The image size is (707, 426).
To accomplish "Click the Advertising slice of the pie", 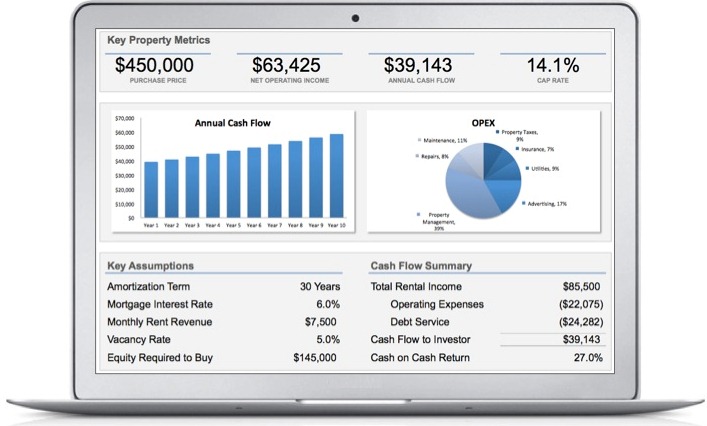I will pyautogui.click(x=505, y=193).
